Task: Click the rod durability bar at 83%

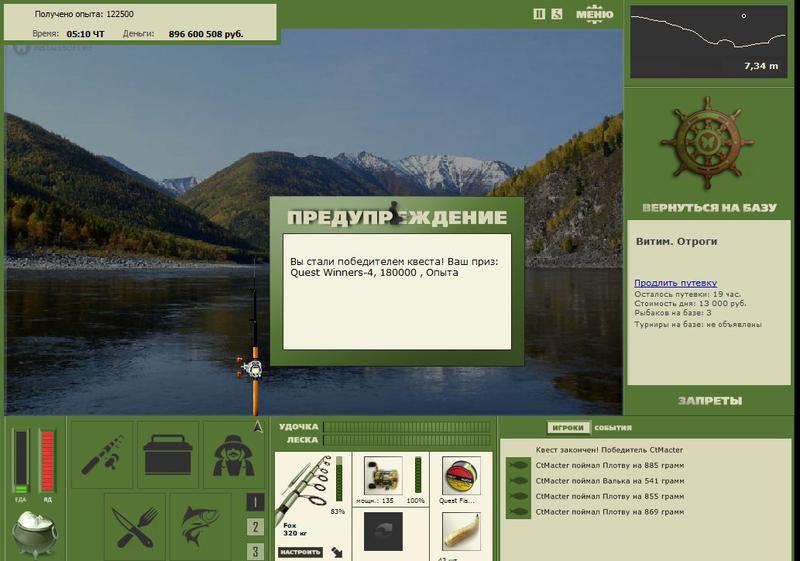Action: click(340, 479)
